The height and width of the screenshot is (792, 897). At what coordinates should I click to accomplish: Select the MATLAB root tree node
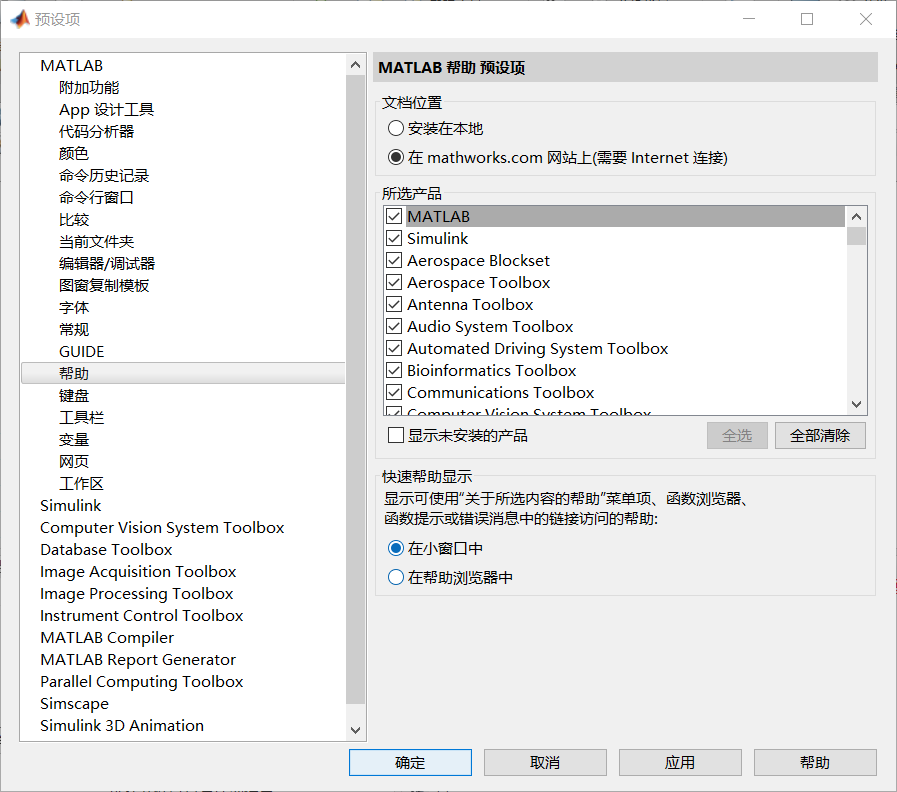pos(72,66)
